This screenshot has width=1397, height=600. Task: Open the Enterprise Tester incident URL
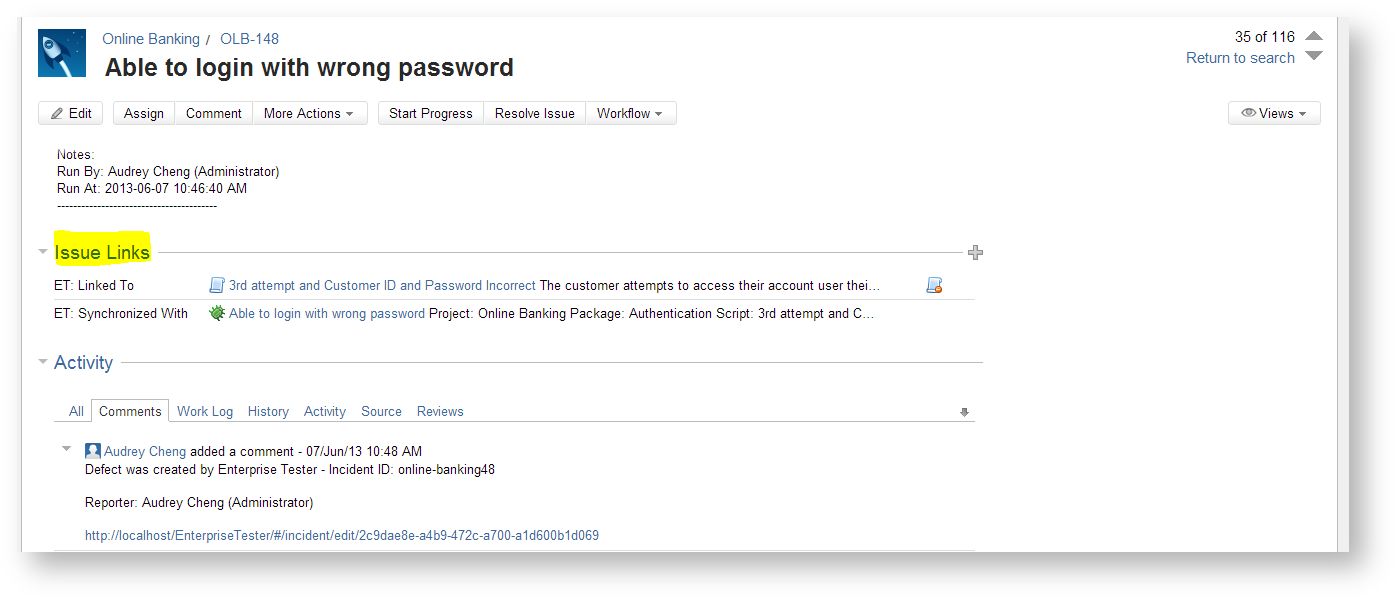342,536
